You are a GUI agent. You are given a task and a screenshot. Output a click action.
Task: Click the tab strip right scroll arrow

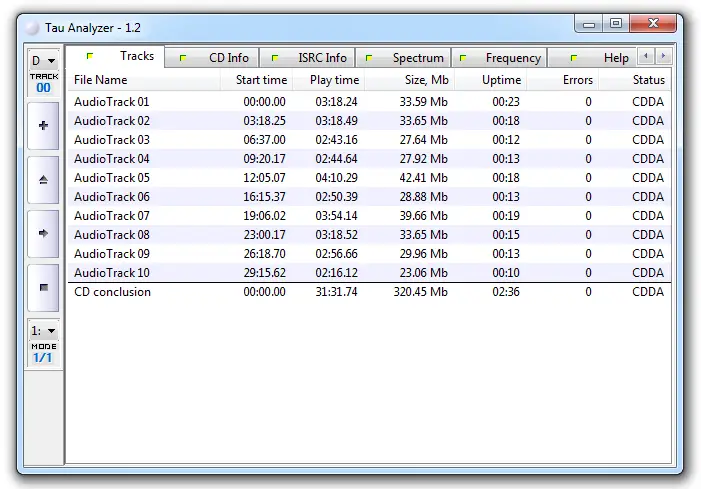click(x=663, y=56)
